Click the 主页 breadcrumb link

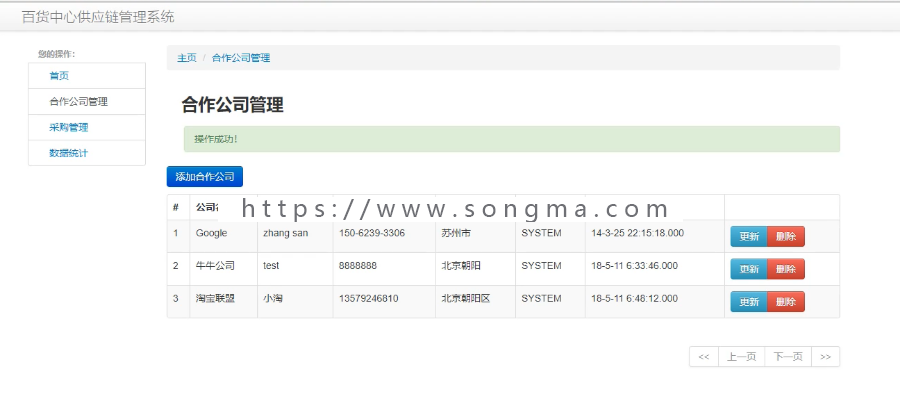click(x=187, y=58)
